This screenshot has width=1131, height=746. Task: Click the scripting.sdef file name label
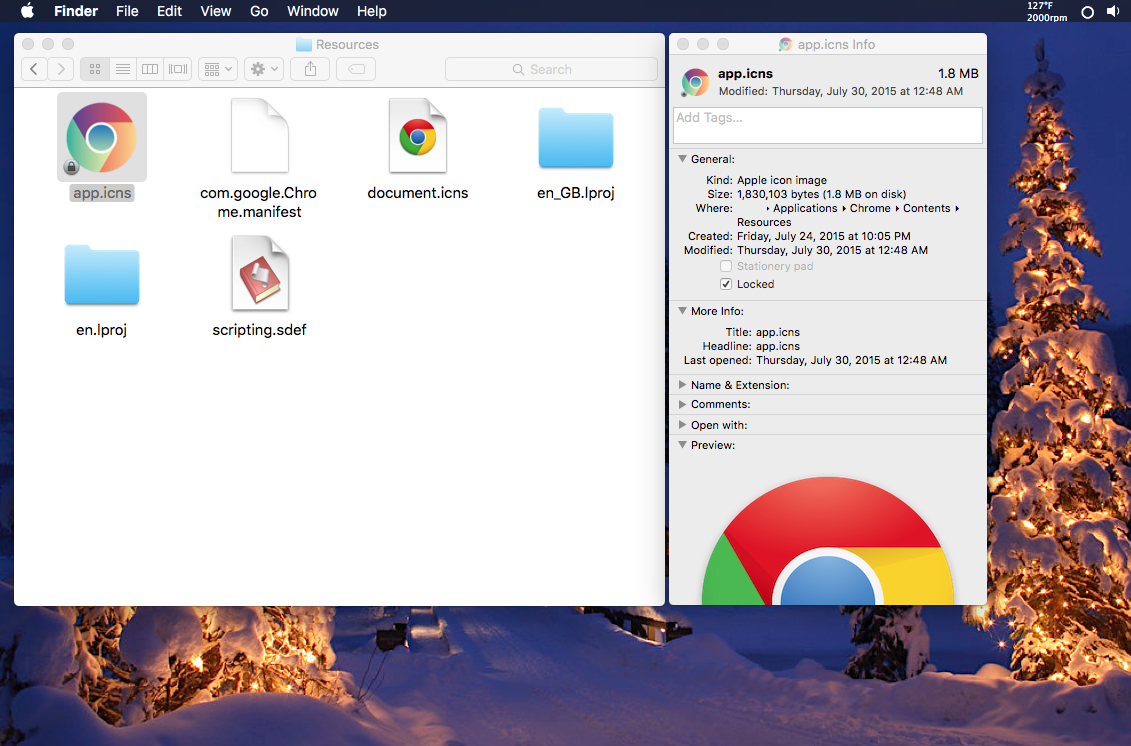[x=260, y=330]
